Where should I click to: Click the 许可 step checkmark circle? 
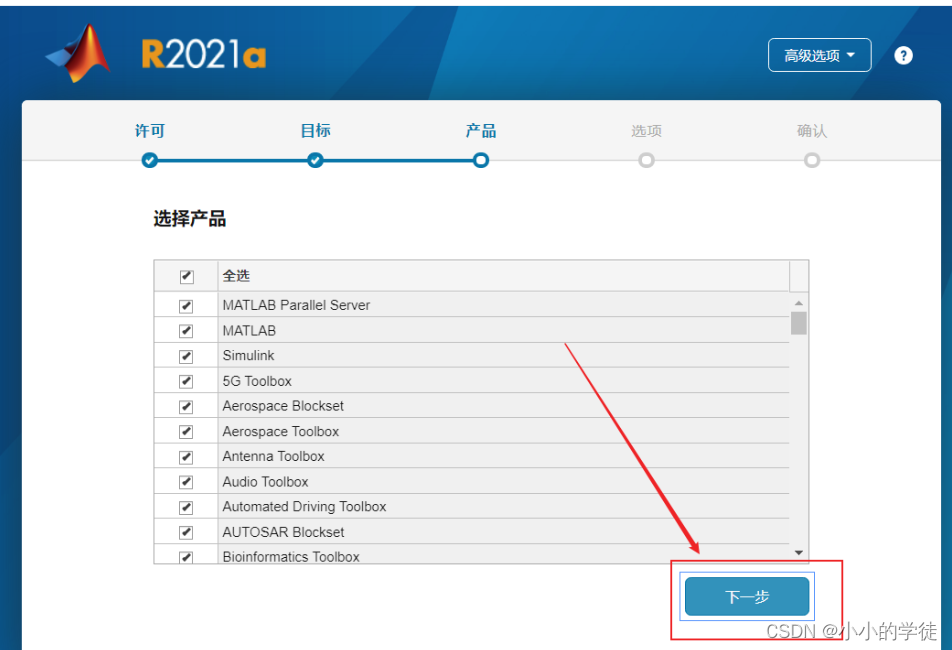[x=150, y=160]
